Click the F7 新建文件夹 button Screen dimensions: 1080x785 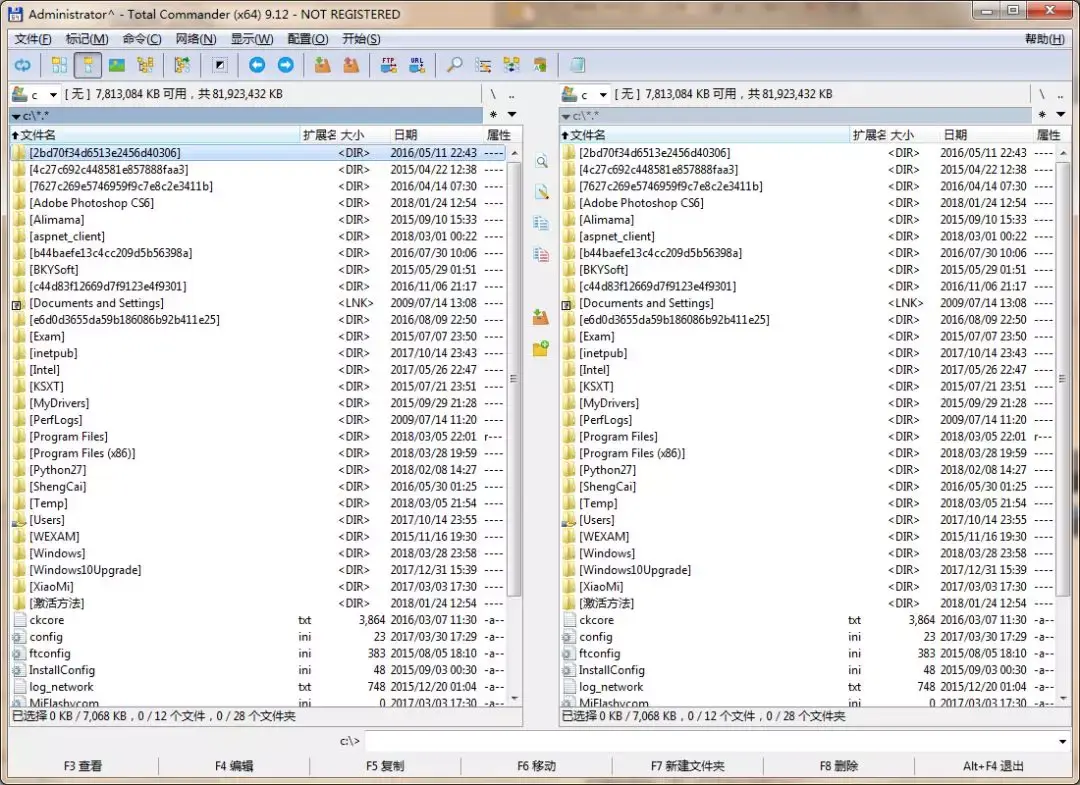coord(687,766)
